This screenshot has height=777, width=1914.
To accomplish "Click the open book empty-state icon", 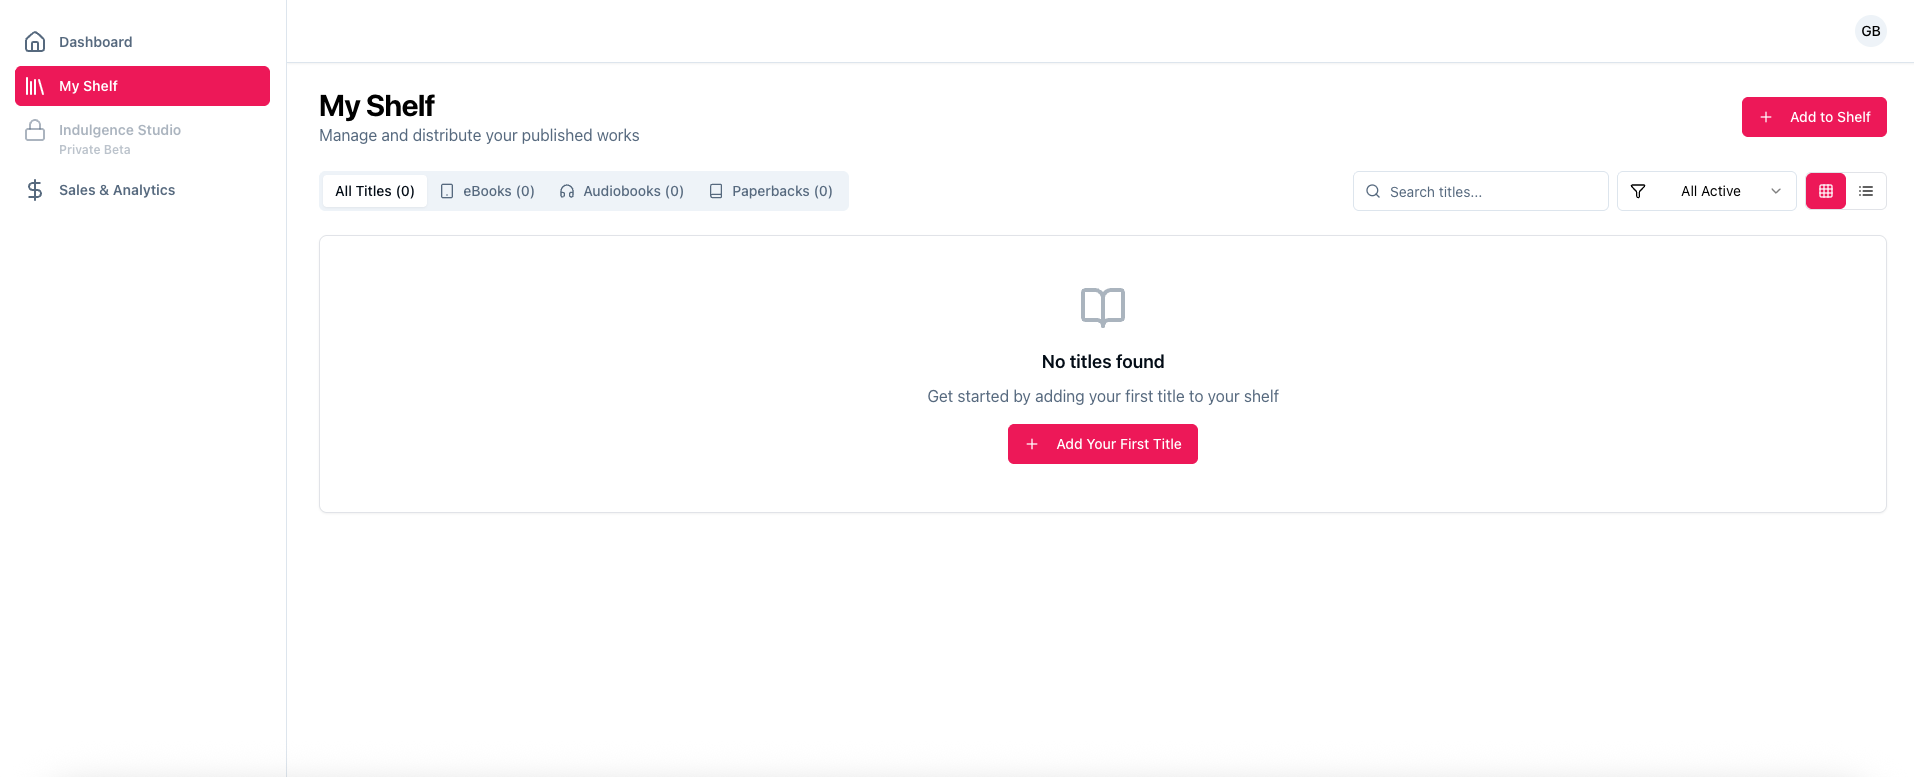I will 1103,307.
